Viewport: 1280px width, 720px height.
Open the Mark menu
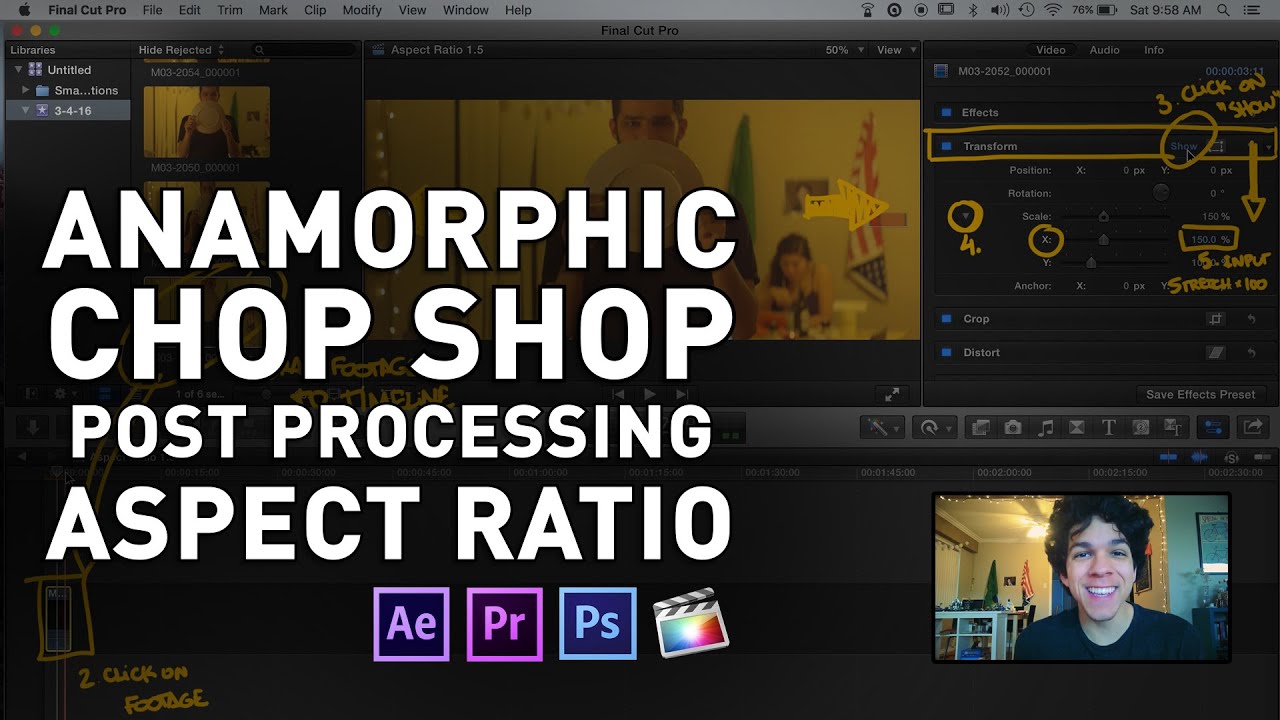pyautogui.click(x=273, y=10)
